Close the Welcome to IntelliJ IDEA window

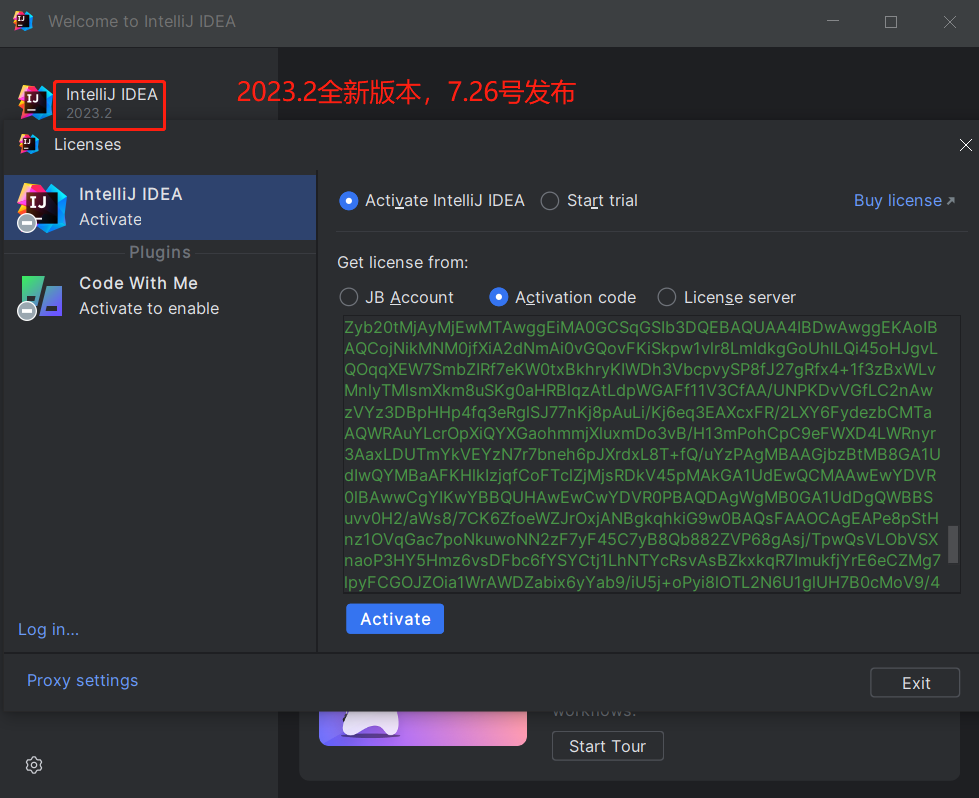click(950, 22)
